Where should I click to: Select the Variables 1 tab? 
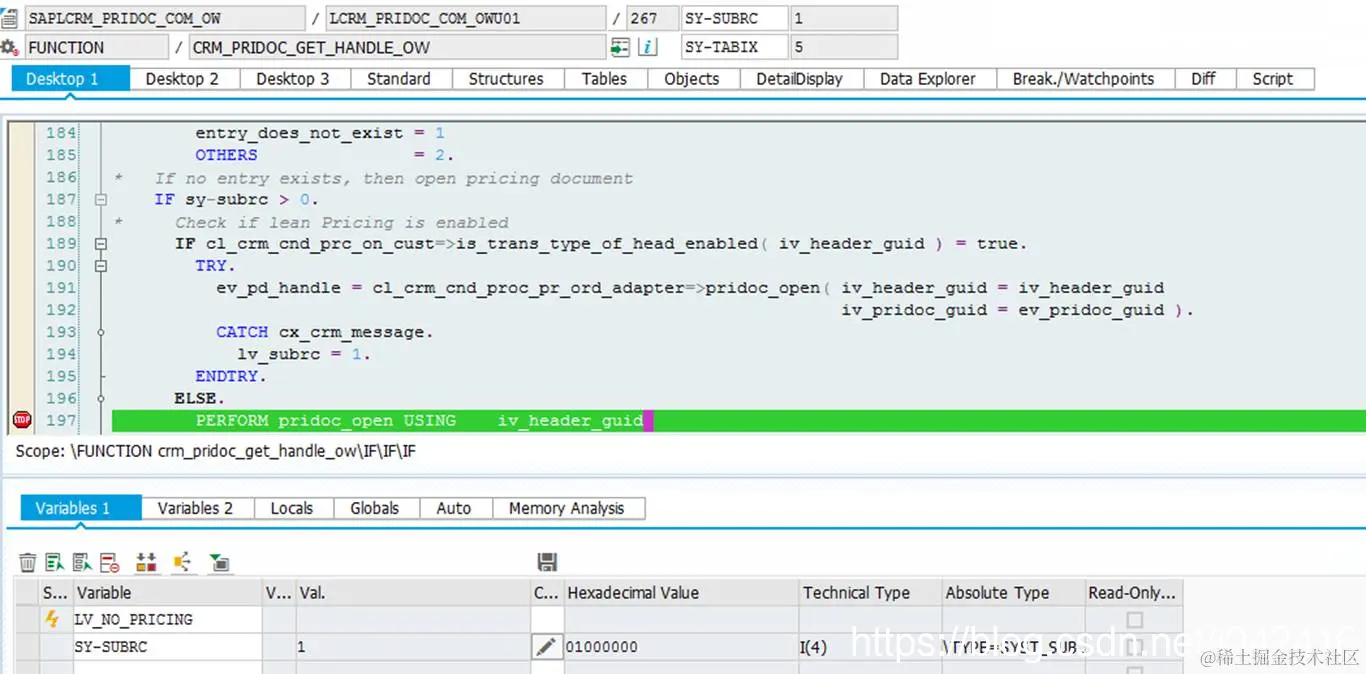click(81, 508)
